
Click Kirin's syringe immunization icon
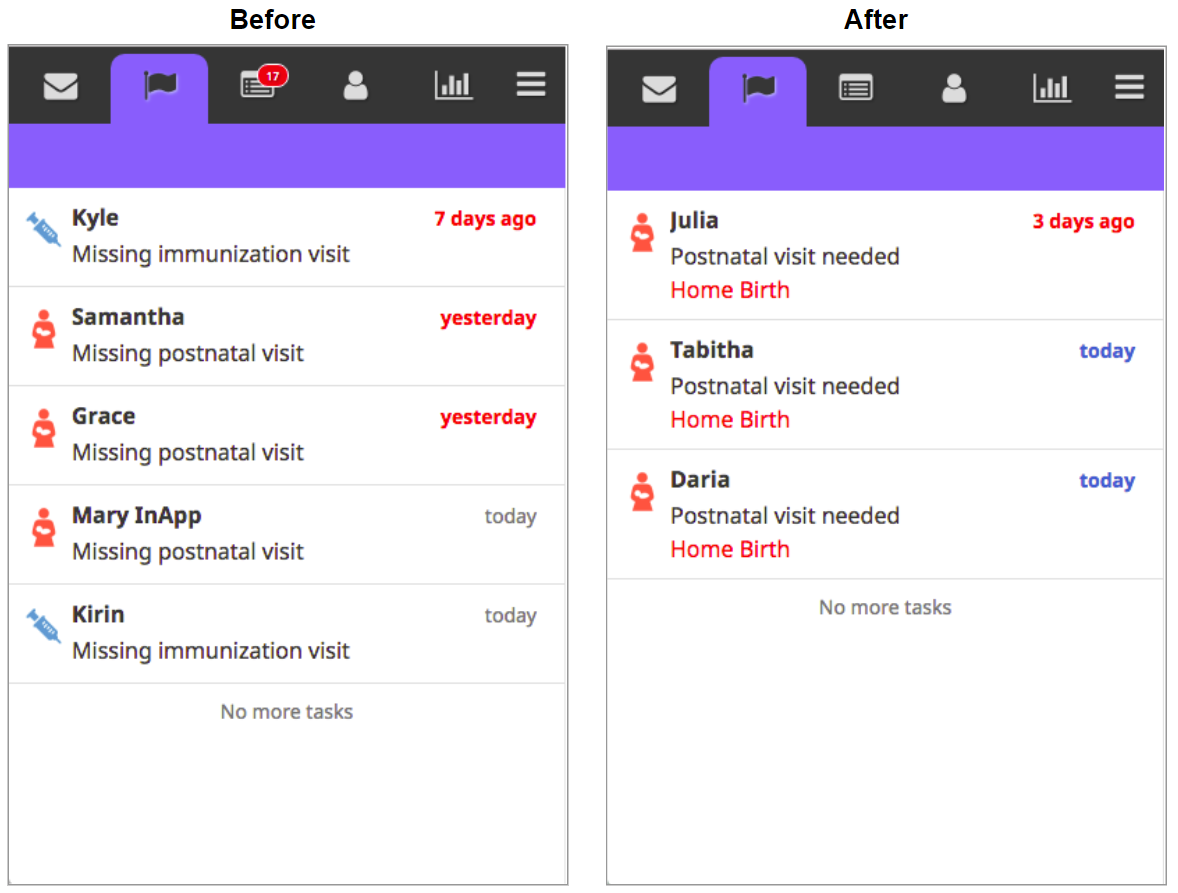[43, 626]
